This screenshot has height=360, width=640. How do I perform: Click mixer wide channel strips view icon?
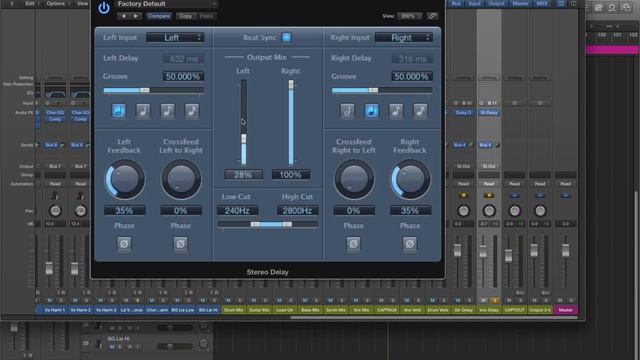point(573,4)
